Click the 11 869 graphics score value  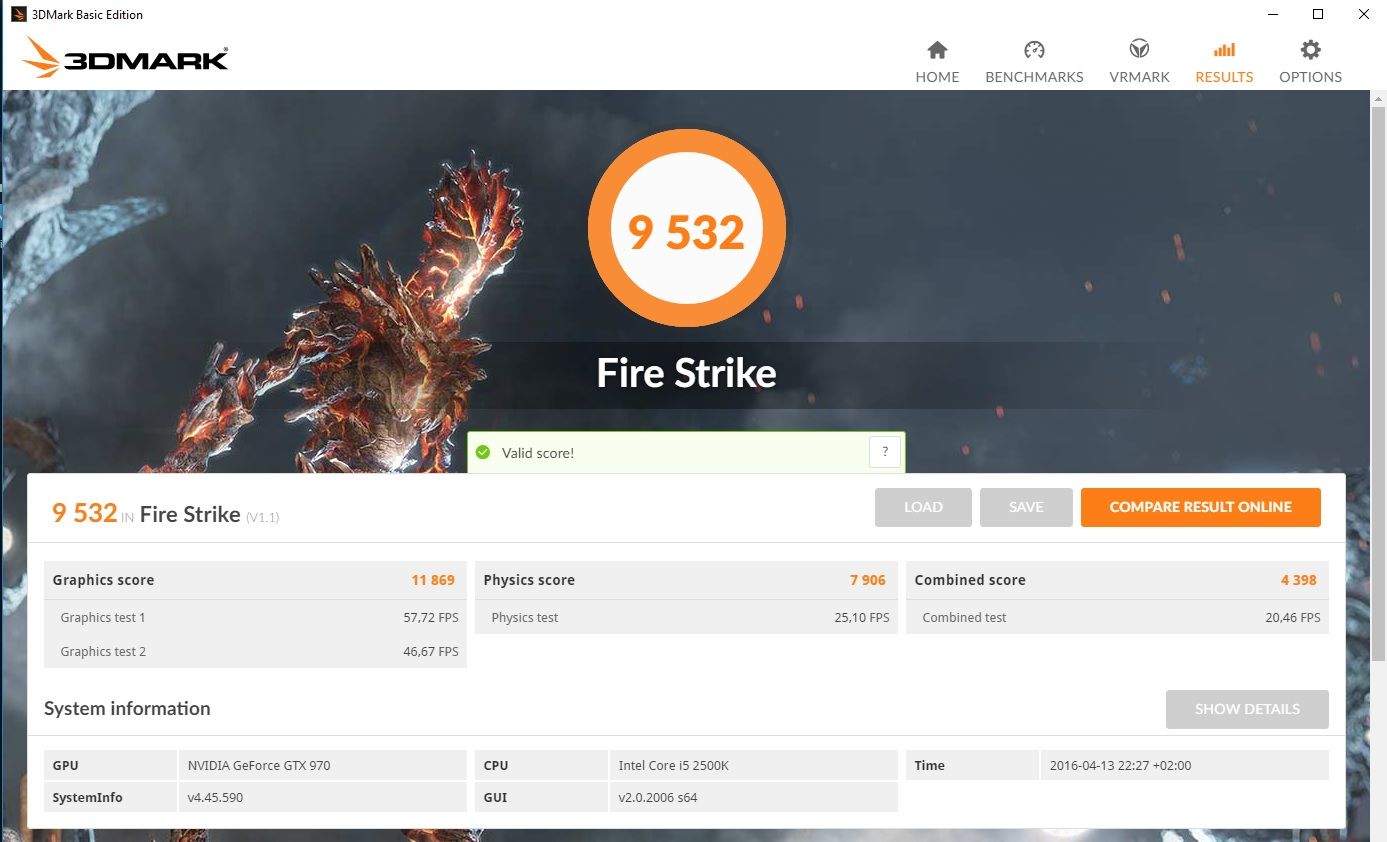pyautogui.click(x=433, y=580)
